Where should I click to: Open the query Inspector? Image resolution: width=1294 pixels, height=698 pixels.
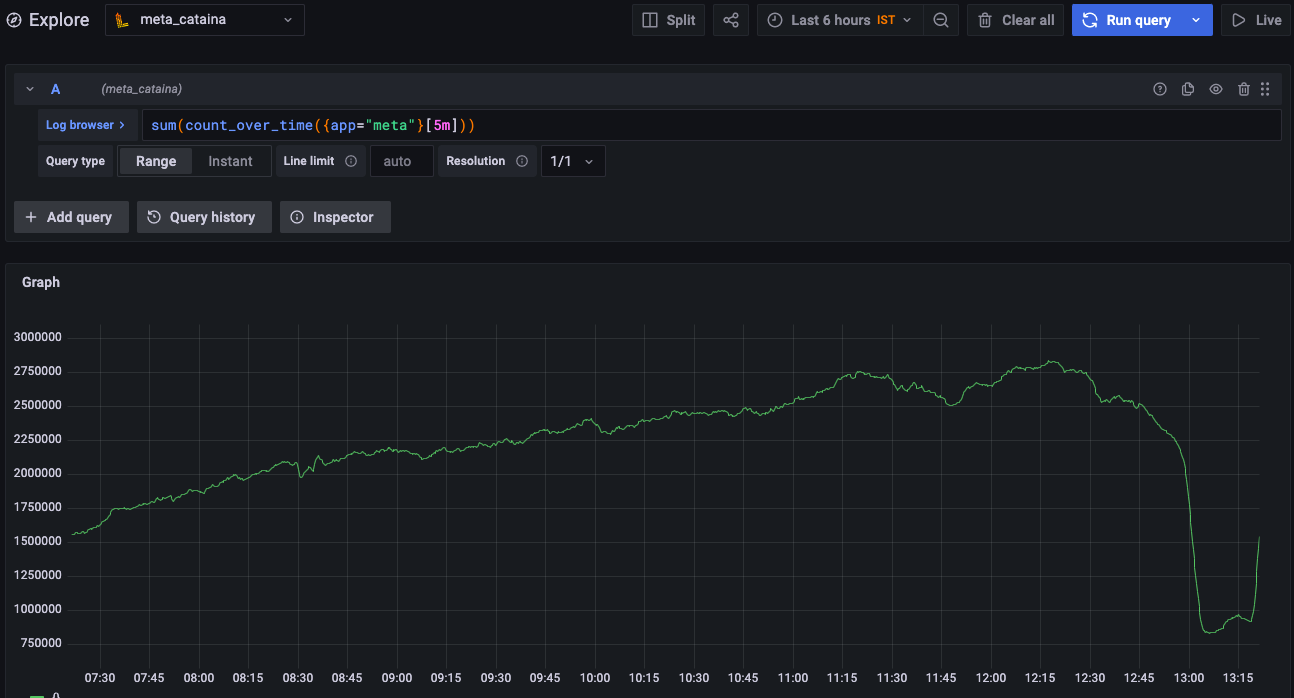pyautogui.click(x=335, y=217)
